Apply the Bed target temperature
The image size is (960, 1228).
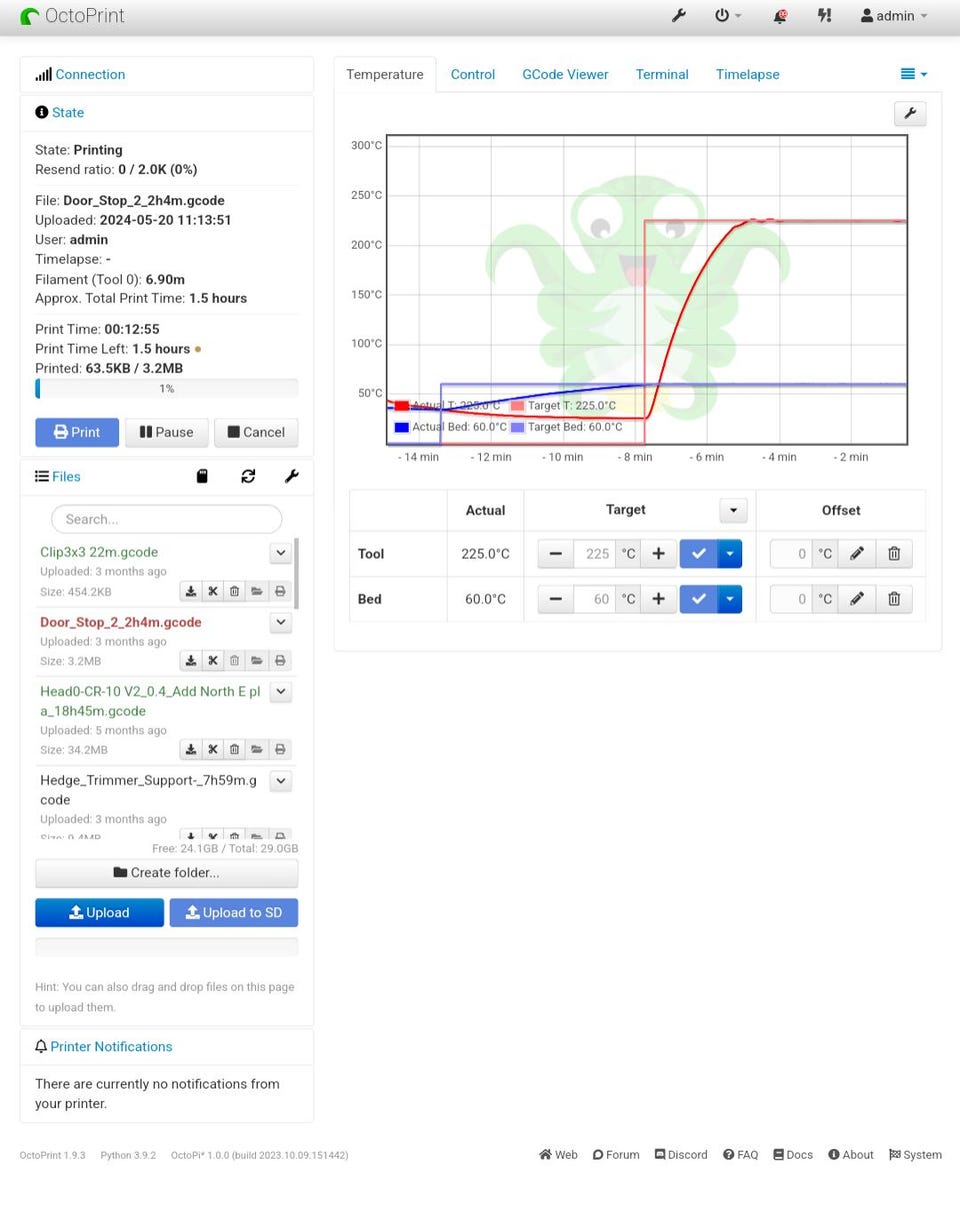pyautogui.click(x=698, y=599)
